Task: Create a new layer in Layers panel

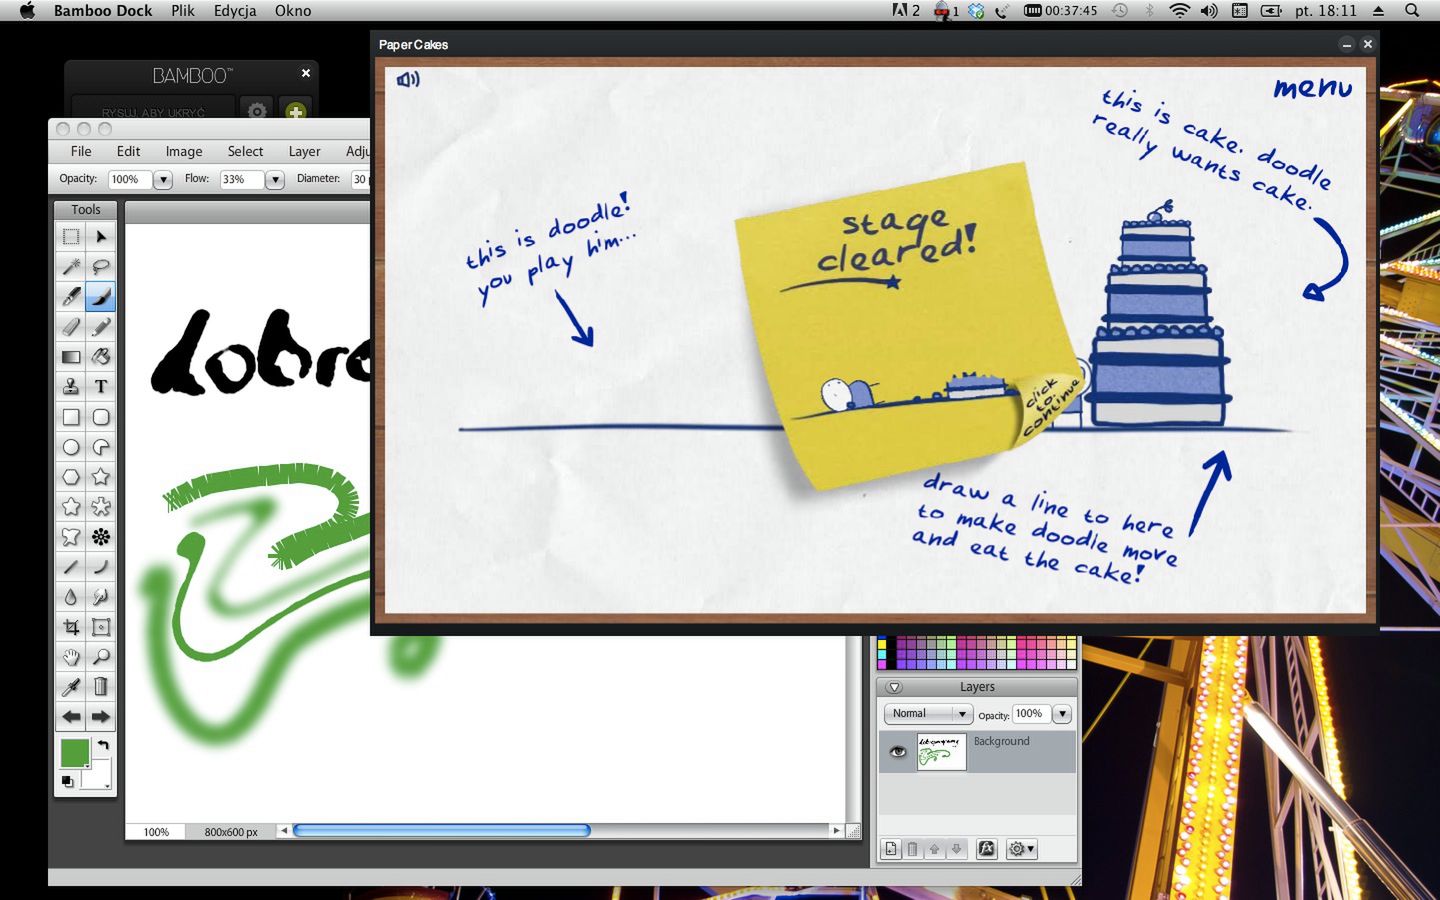Action: coord(891,849)
